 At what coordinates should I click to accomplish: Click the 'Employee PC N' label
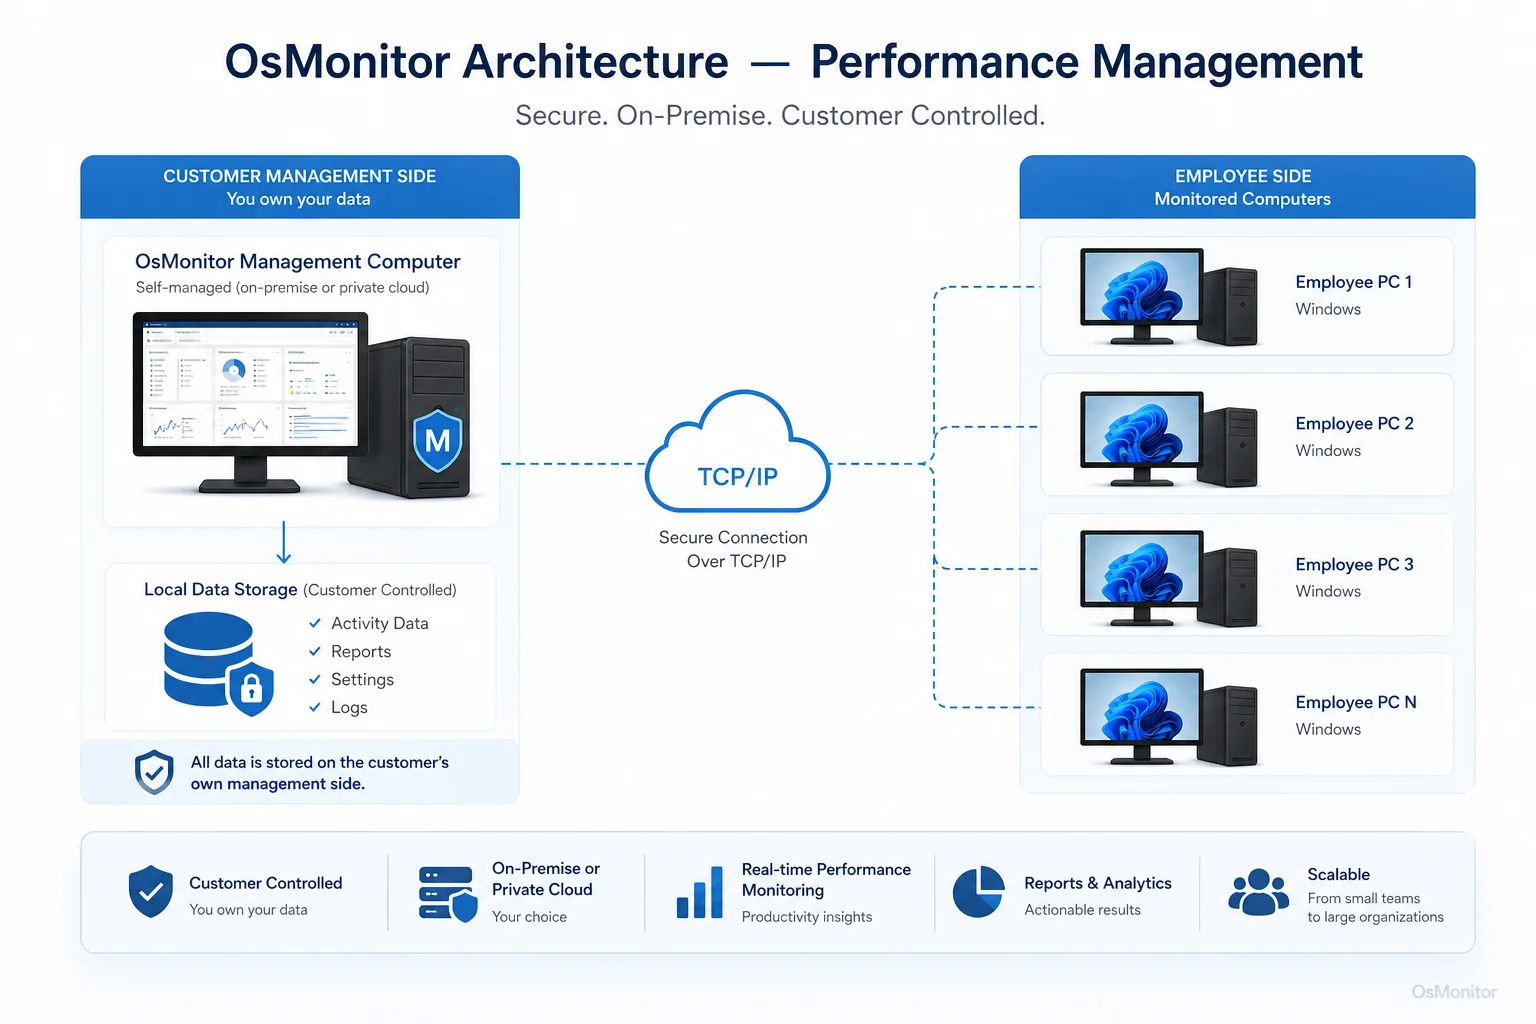(x=1356, y=702)
